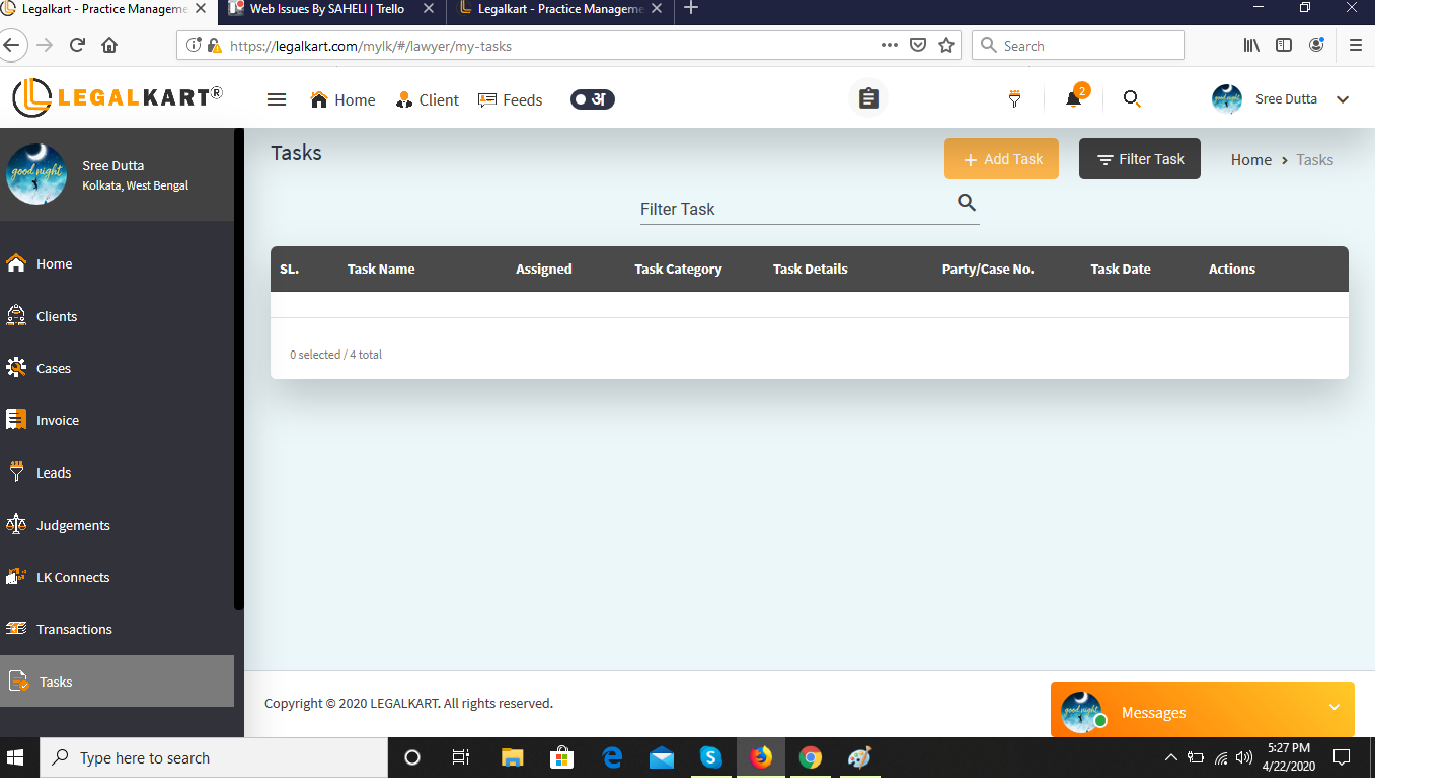Open the hamburger menu icon
This screenshot has width=1448, height=784.
pyautogui.click(x=277, y=100)
